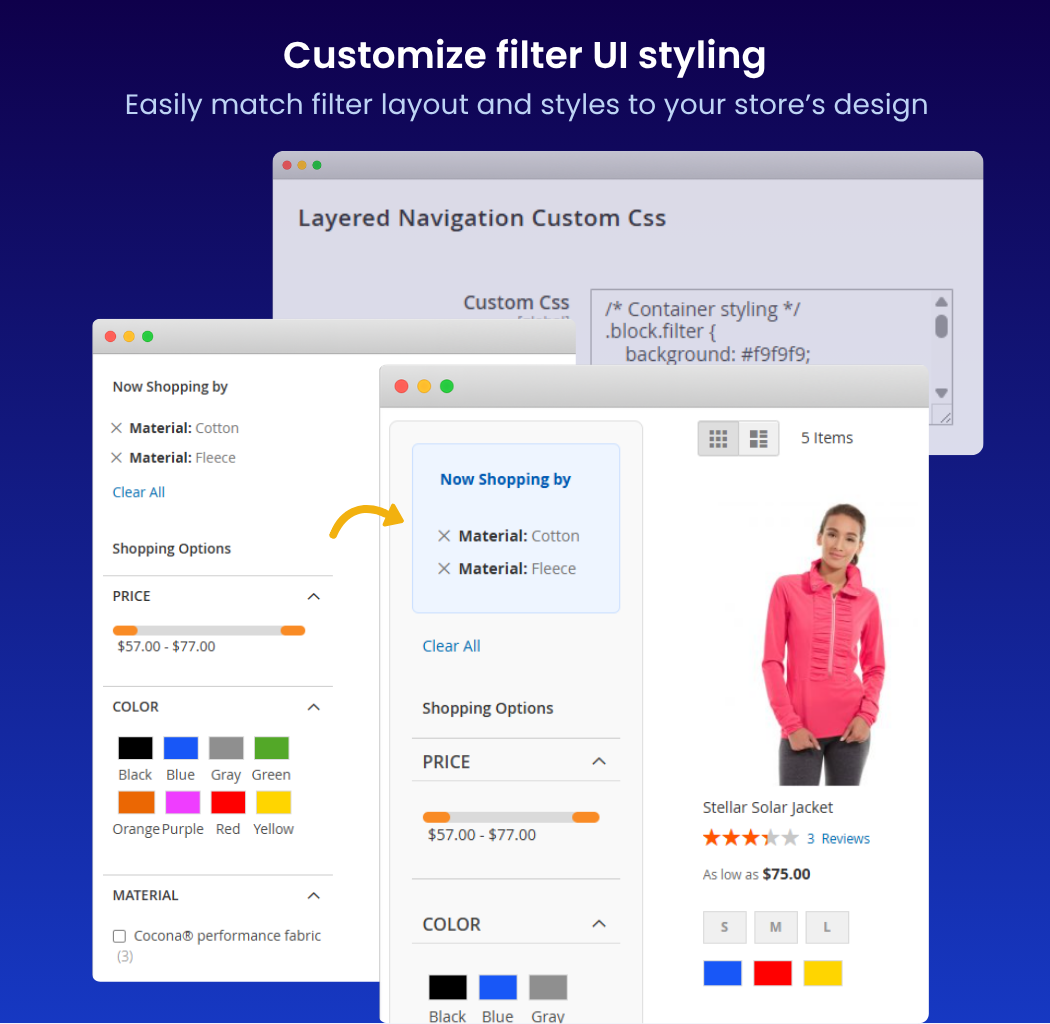Collapse PRICE section in left window
Viewport: 1050px width, 1024px height.
coord(313,596)
